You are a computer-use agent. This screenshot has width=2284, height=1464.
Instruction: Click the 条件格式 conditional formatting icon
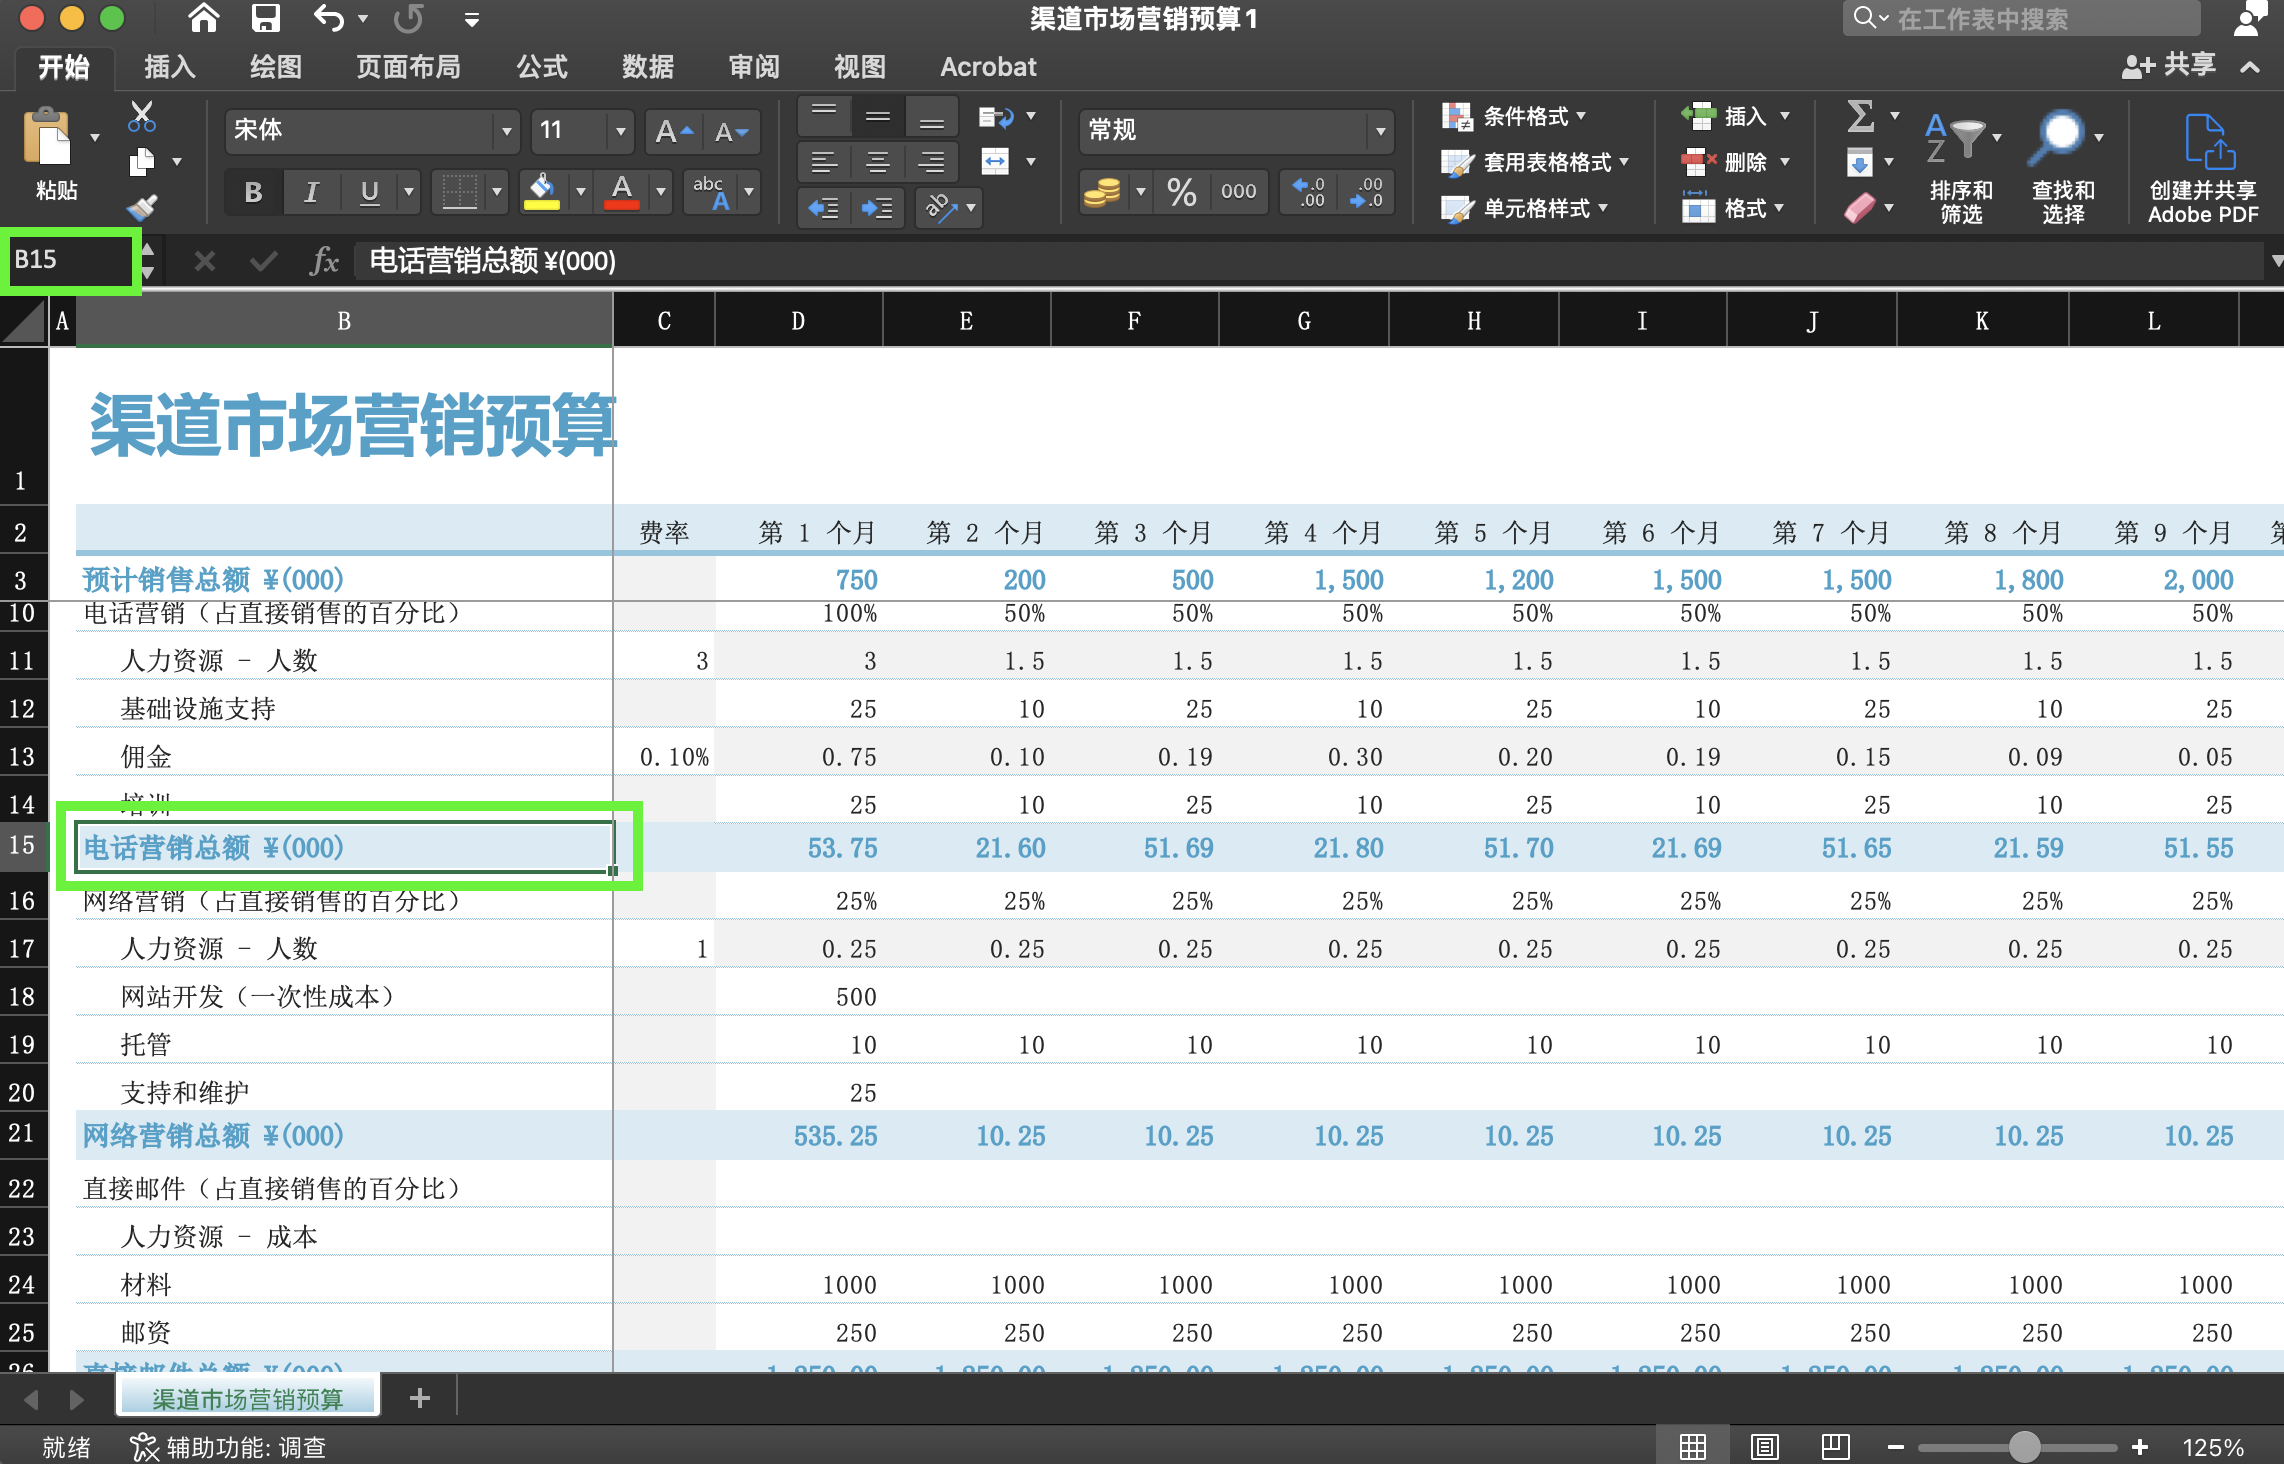click(1456, 115)
